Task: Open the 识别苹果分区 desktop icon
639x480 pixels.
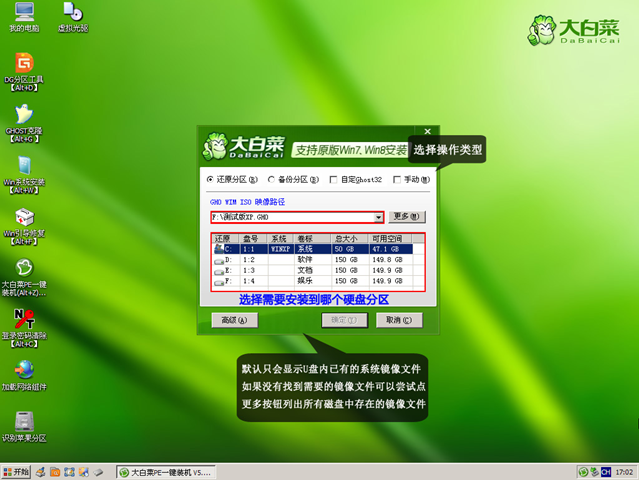Action: click(22, 424)
